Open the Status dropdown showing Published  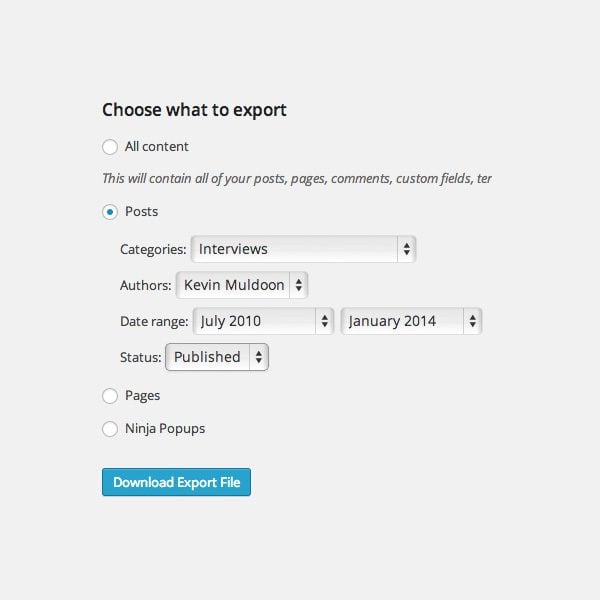point(217,357)
